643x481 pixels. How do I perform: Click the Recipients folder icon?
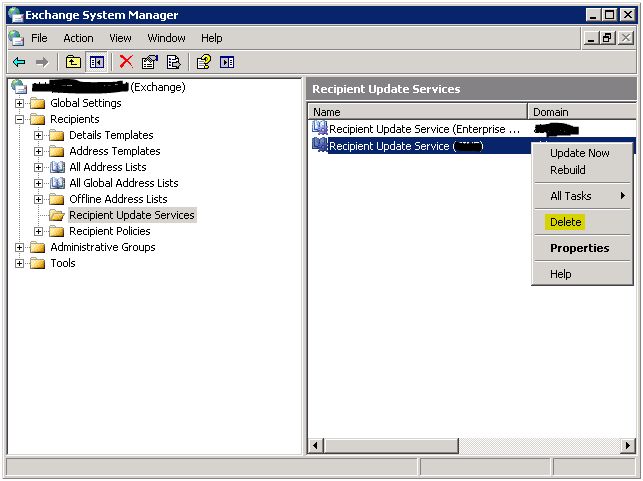pos(38,119)
